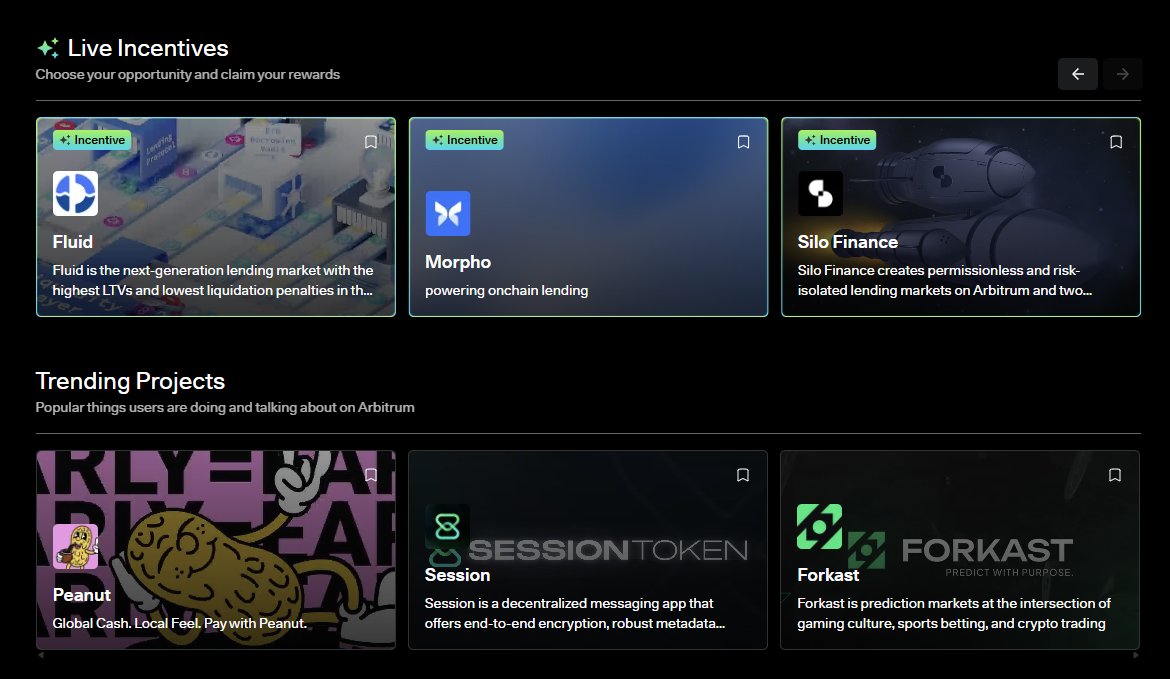
Task: Click the Fluid lending market description
Action: [x=213, y=280]
